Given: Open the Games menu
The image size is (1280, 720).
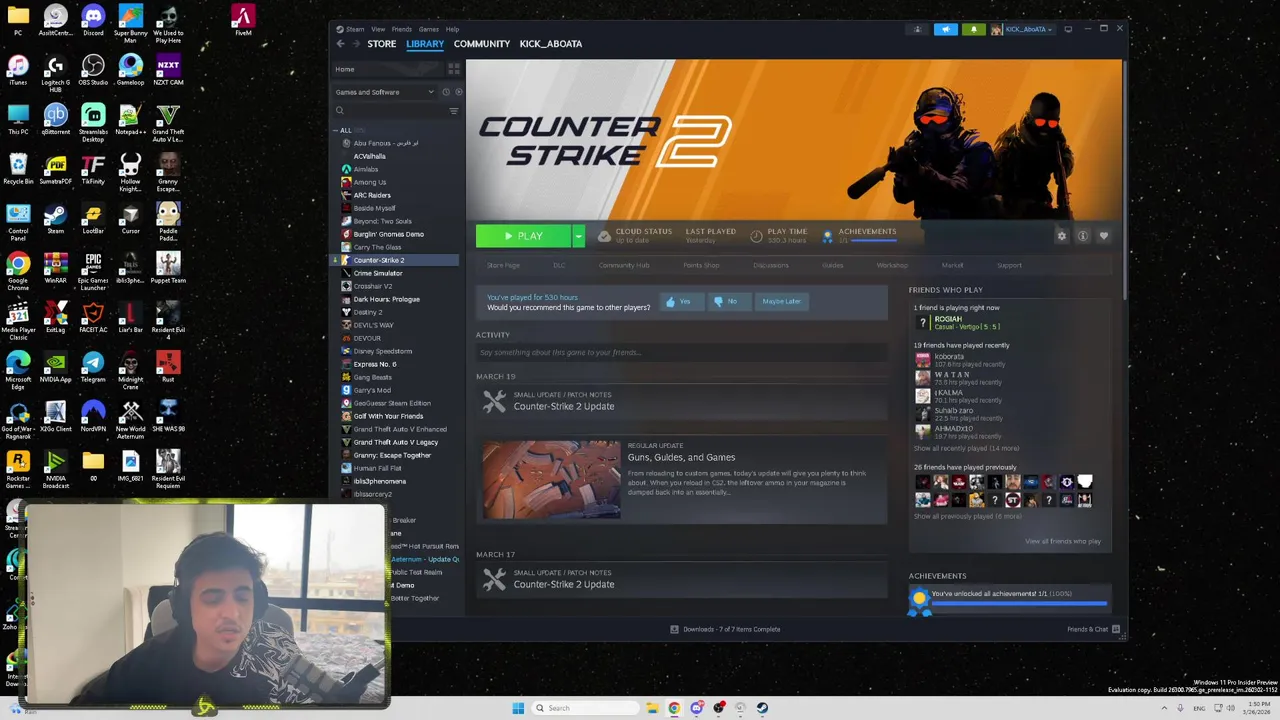Looking at the screenshot, I should tap(429, 29).
